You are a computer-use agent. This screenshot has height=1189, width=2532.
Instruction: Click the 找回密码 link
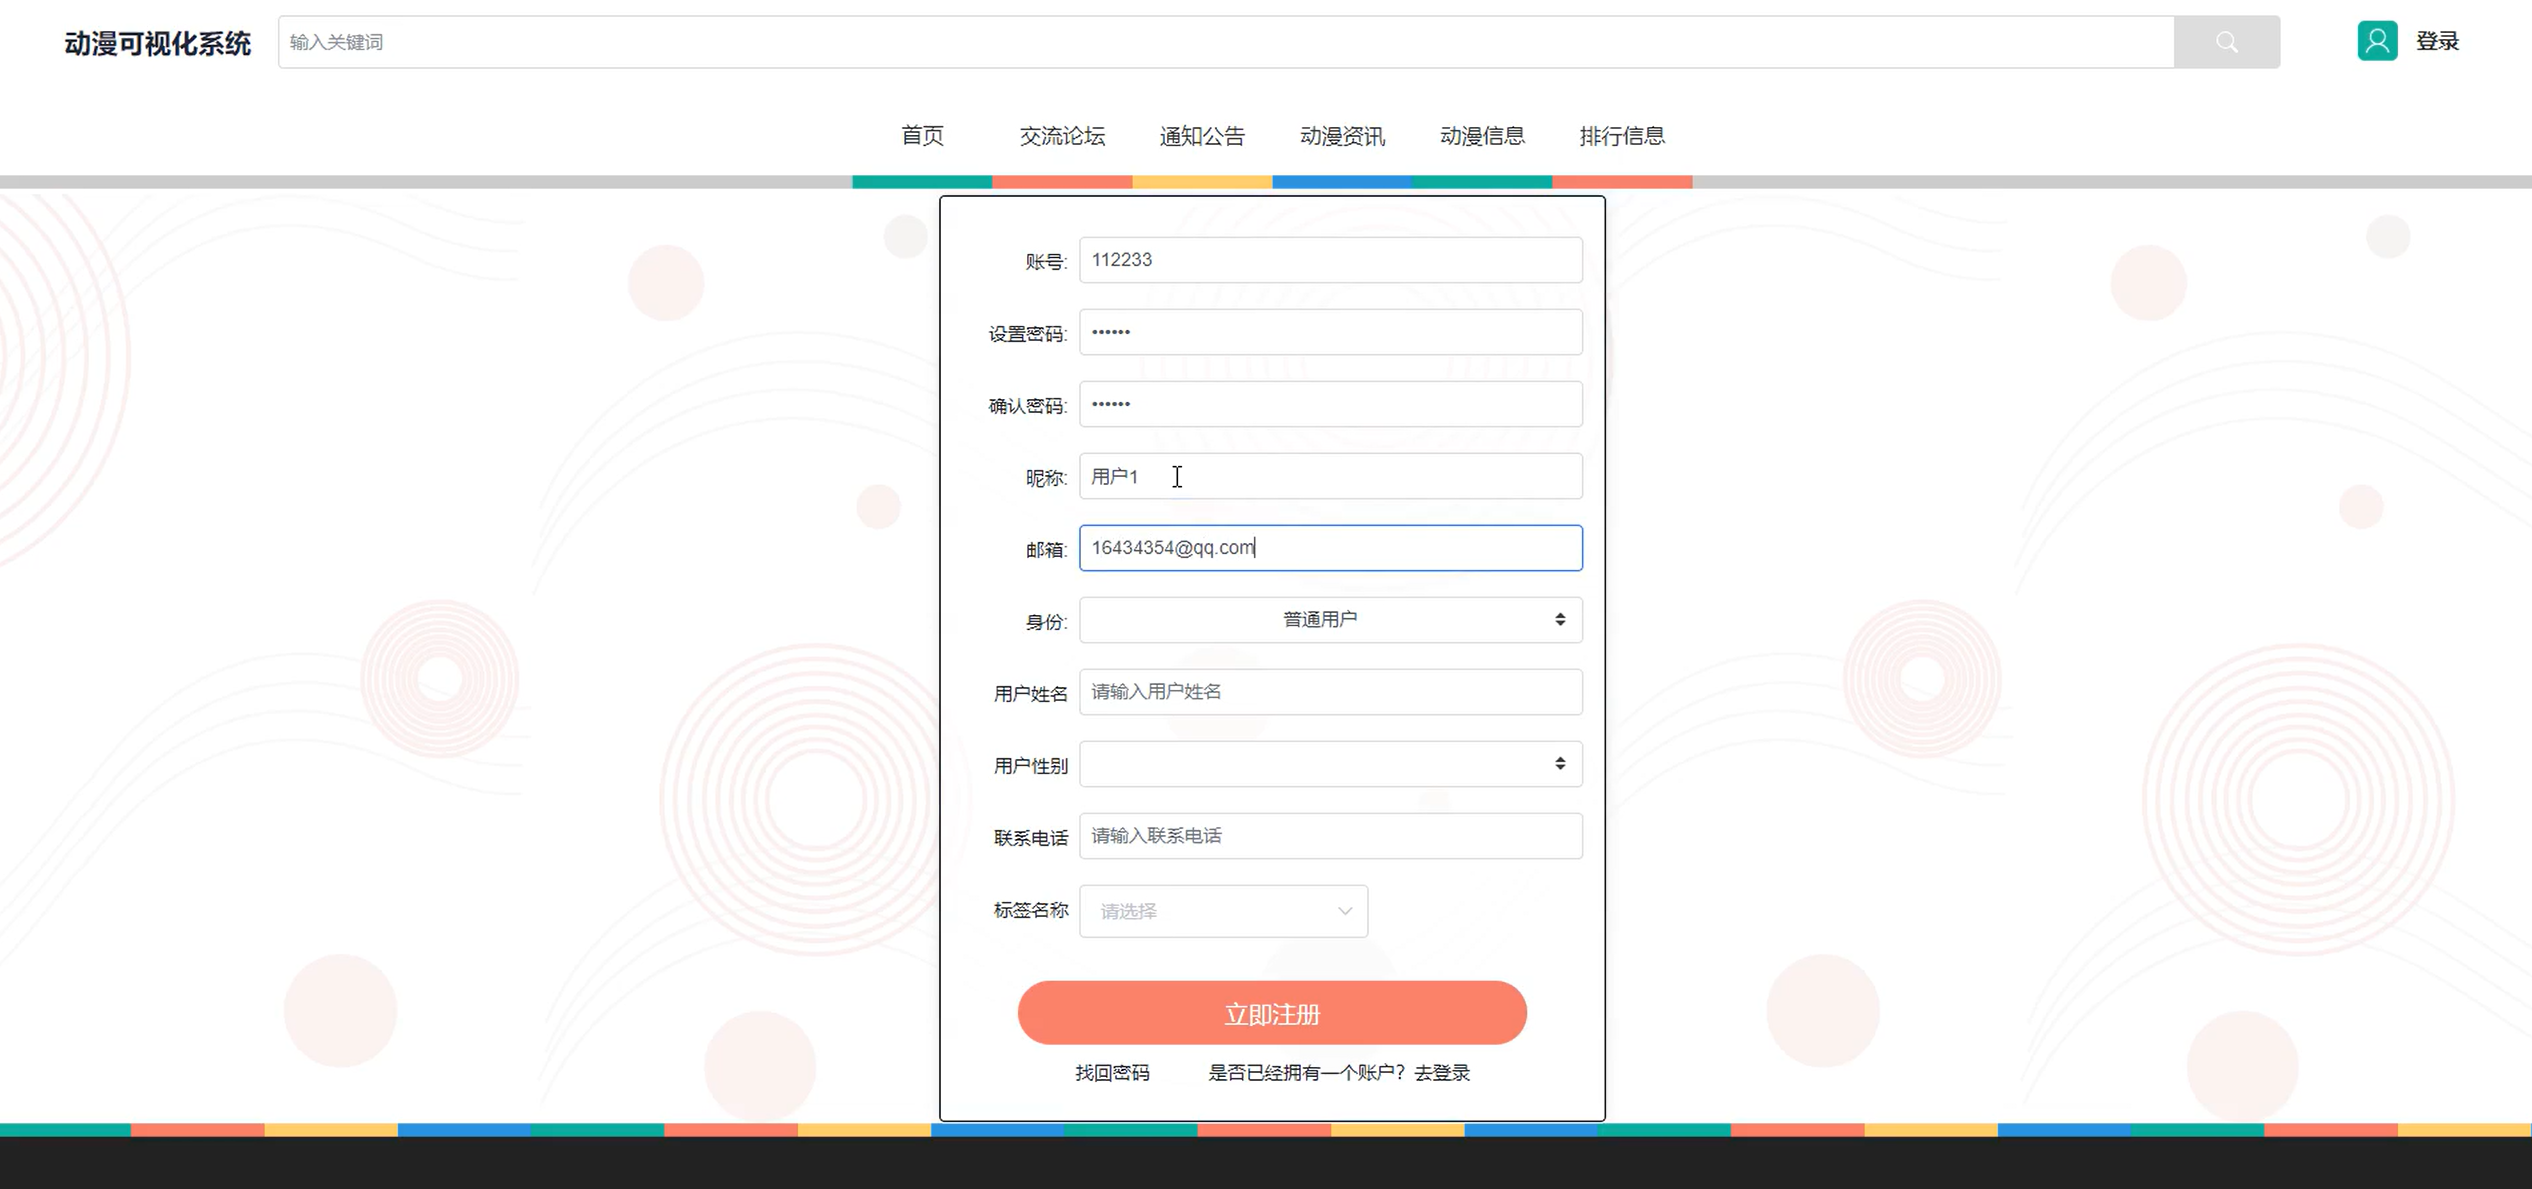tap(1111, 1073)
